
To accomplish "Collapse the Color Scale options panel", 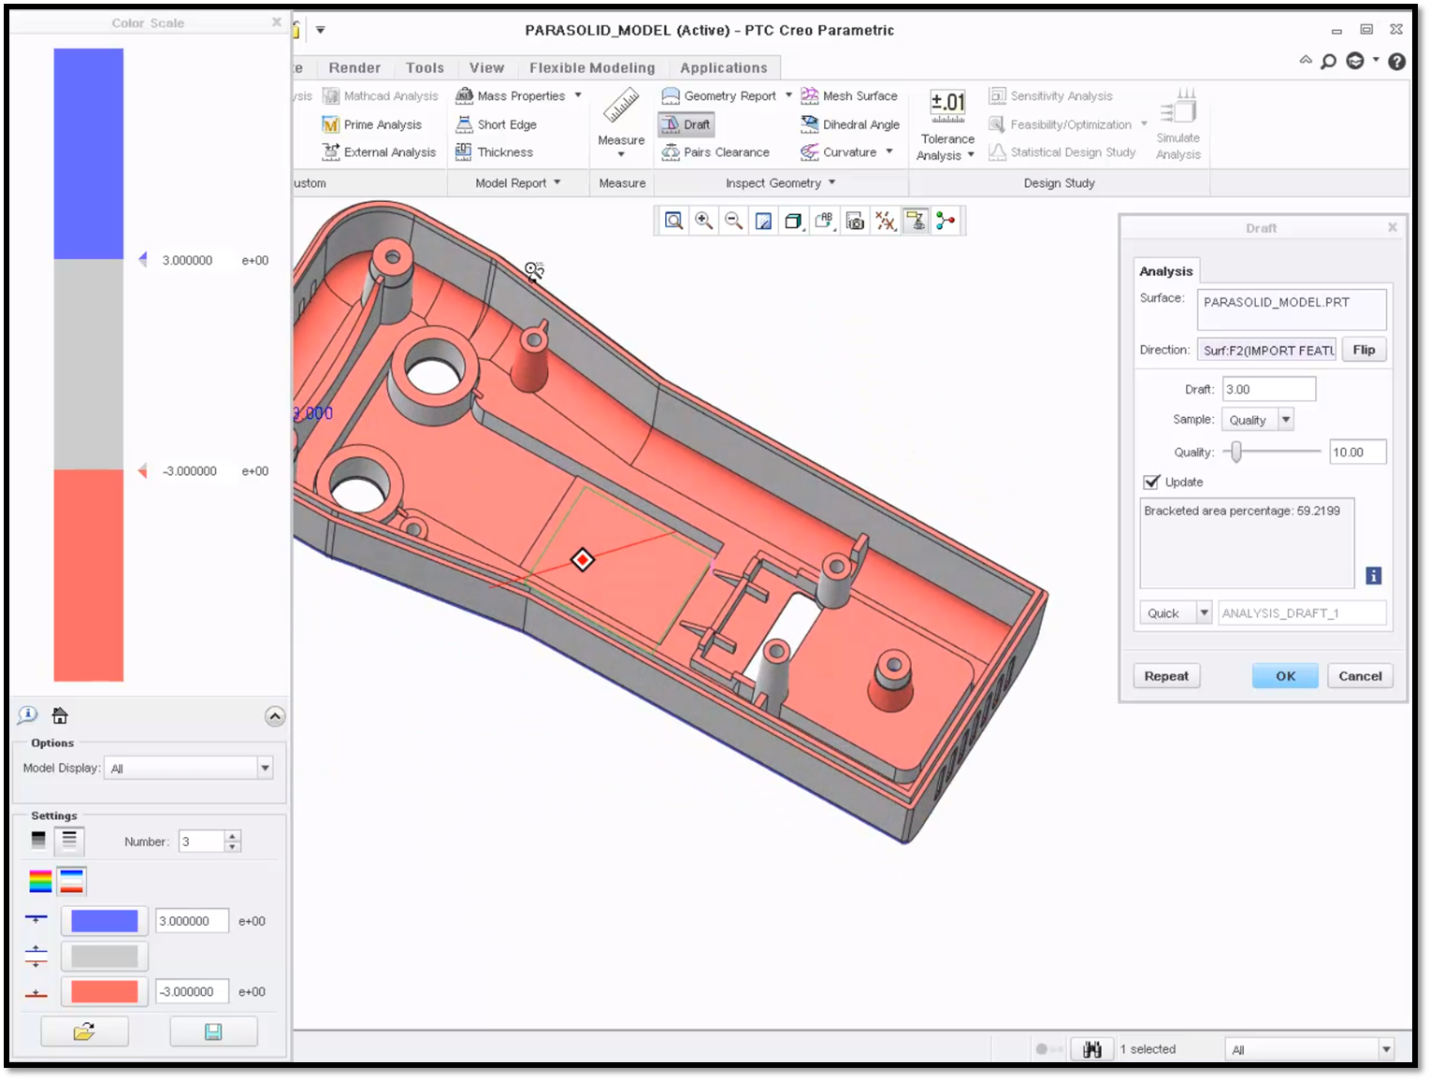I will (275, 716).
